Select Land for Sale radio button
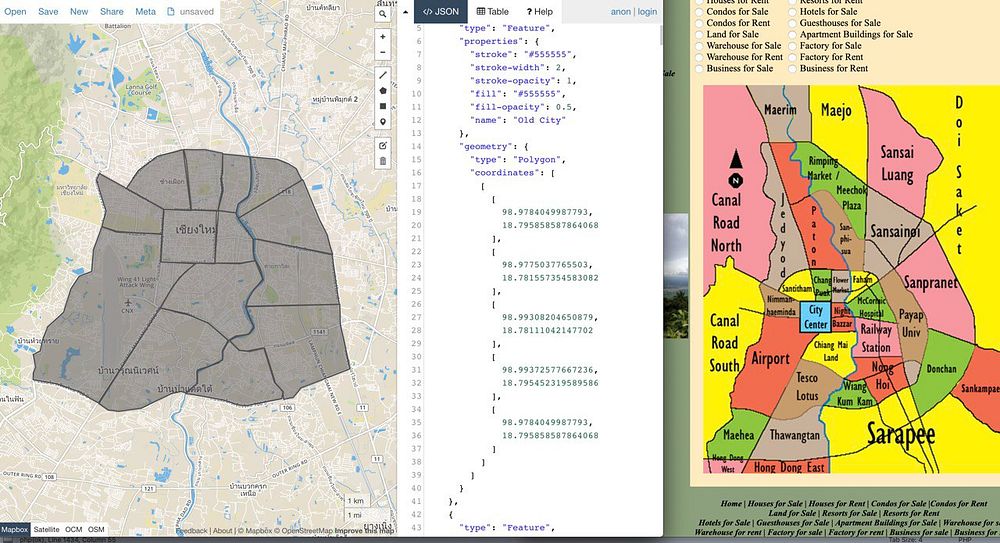 (x=699, y=34)
